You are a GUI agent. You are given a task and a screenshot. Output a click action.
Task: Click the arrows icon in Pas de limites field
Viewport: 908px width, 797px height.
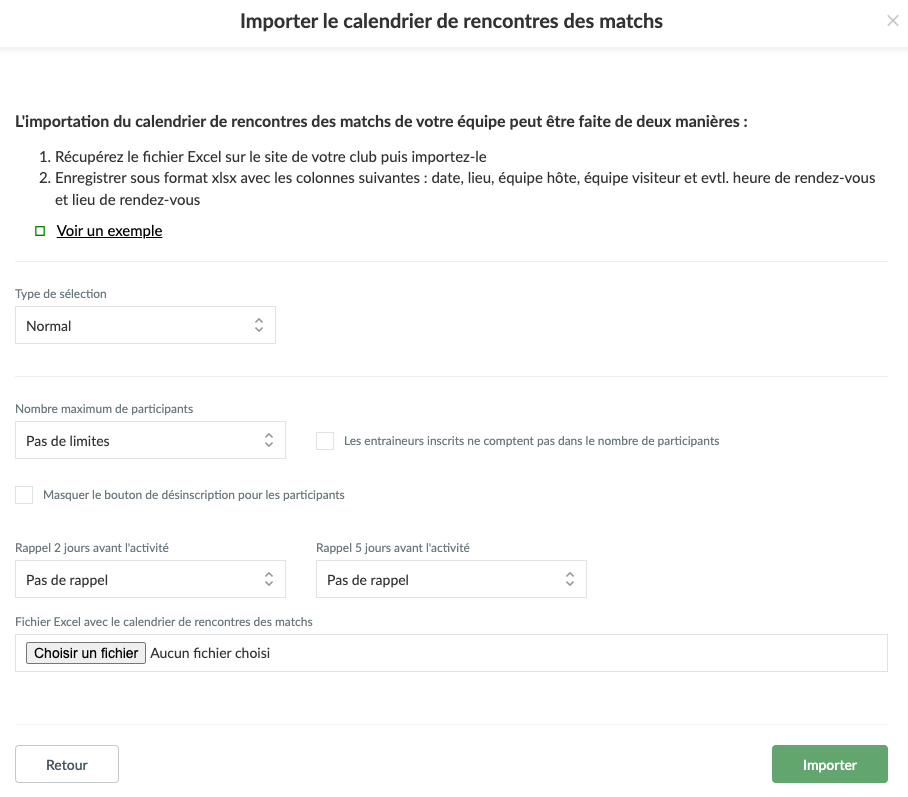pyautogui.click(x=268, y=441)
